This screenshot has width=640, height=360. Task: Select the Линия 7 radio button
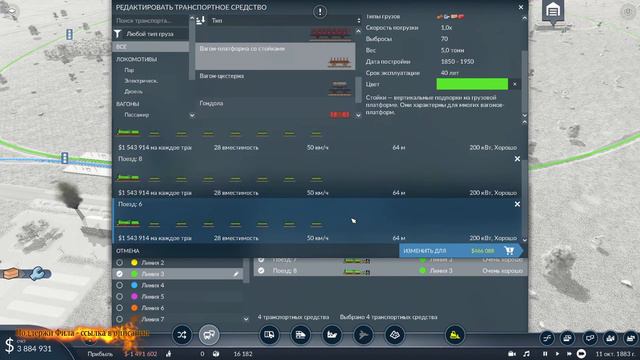click(x=119, y=319)
